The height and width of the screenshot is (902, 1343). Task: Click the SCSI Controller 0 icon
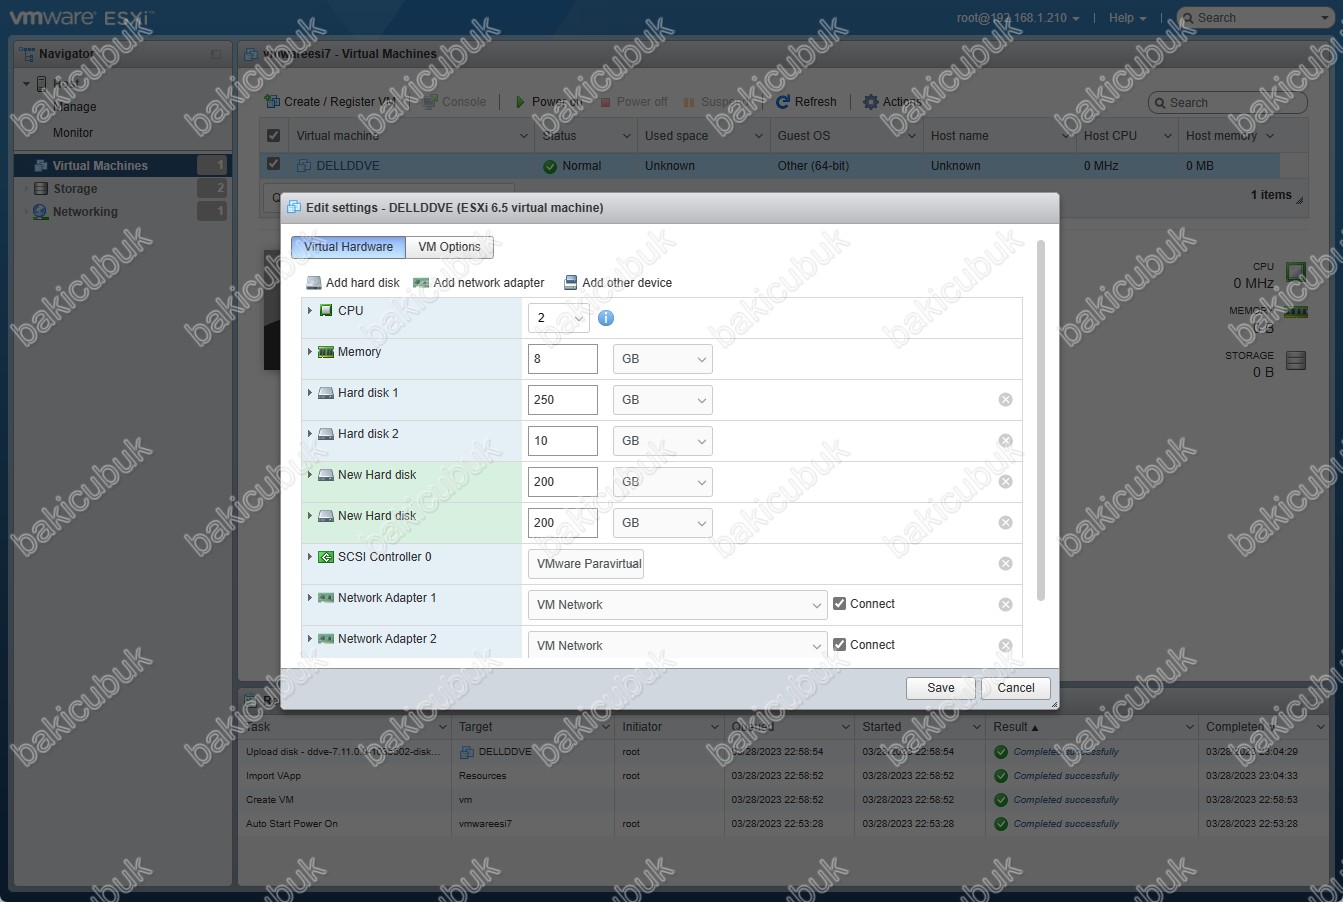click(326, 557)
